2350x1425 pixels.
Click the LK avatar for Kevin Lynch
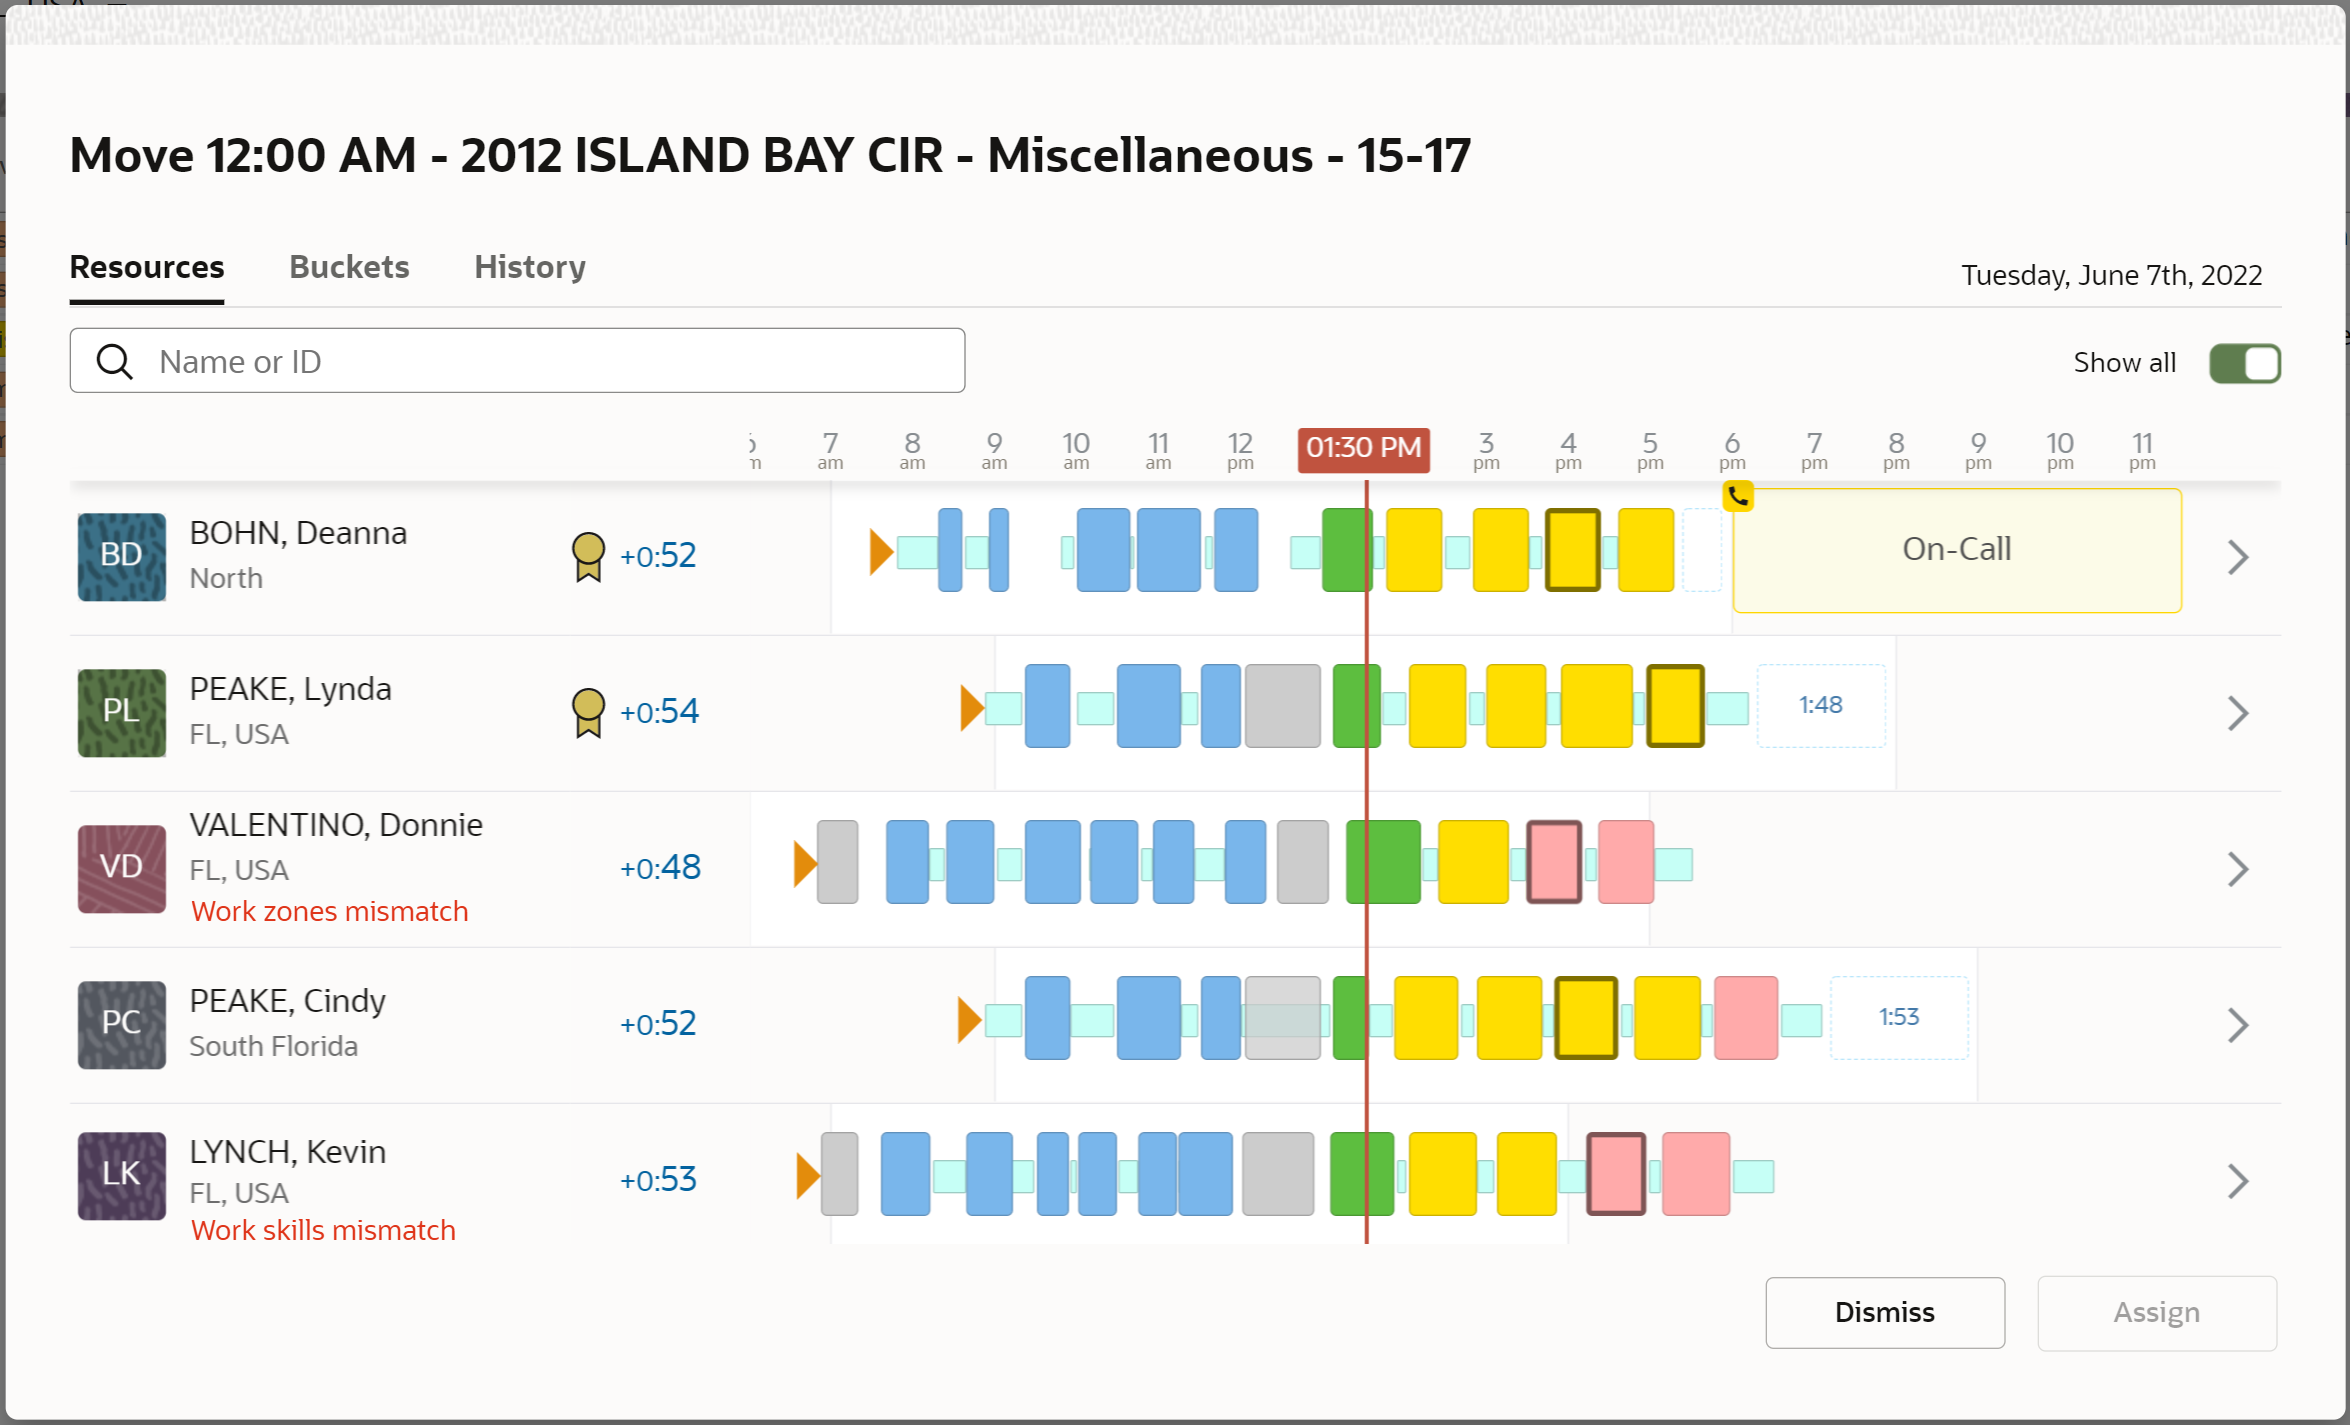click(122, 1175)
